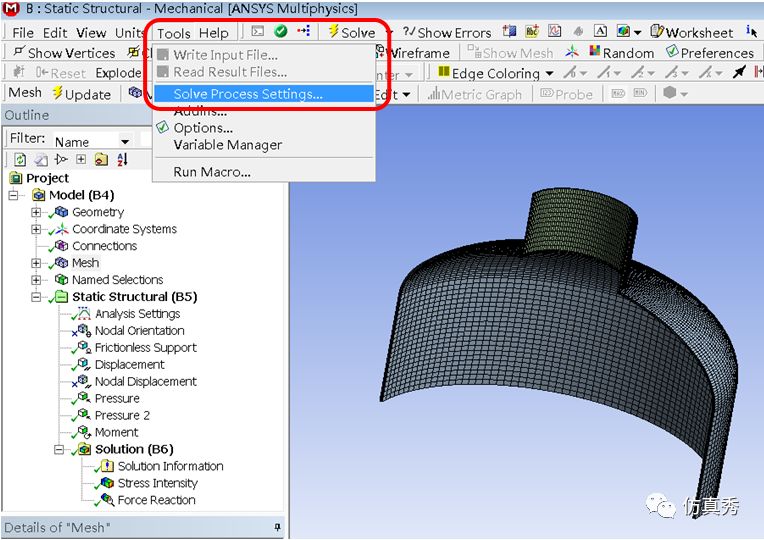764x540 pixels.
Task: Open the File menu
Action: tap(23, 33)
